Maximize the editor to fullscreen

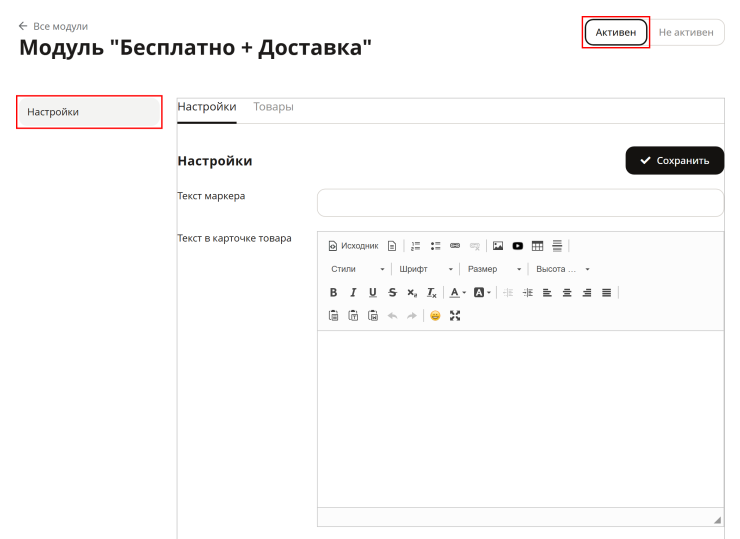[455, 316]
